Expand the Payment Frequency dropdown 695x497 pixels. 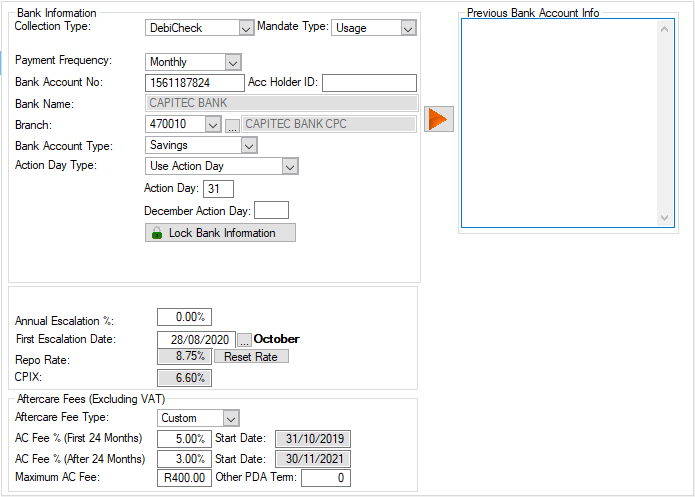[x=232, y=62]
